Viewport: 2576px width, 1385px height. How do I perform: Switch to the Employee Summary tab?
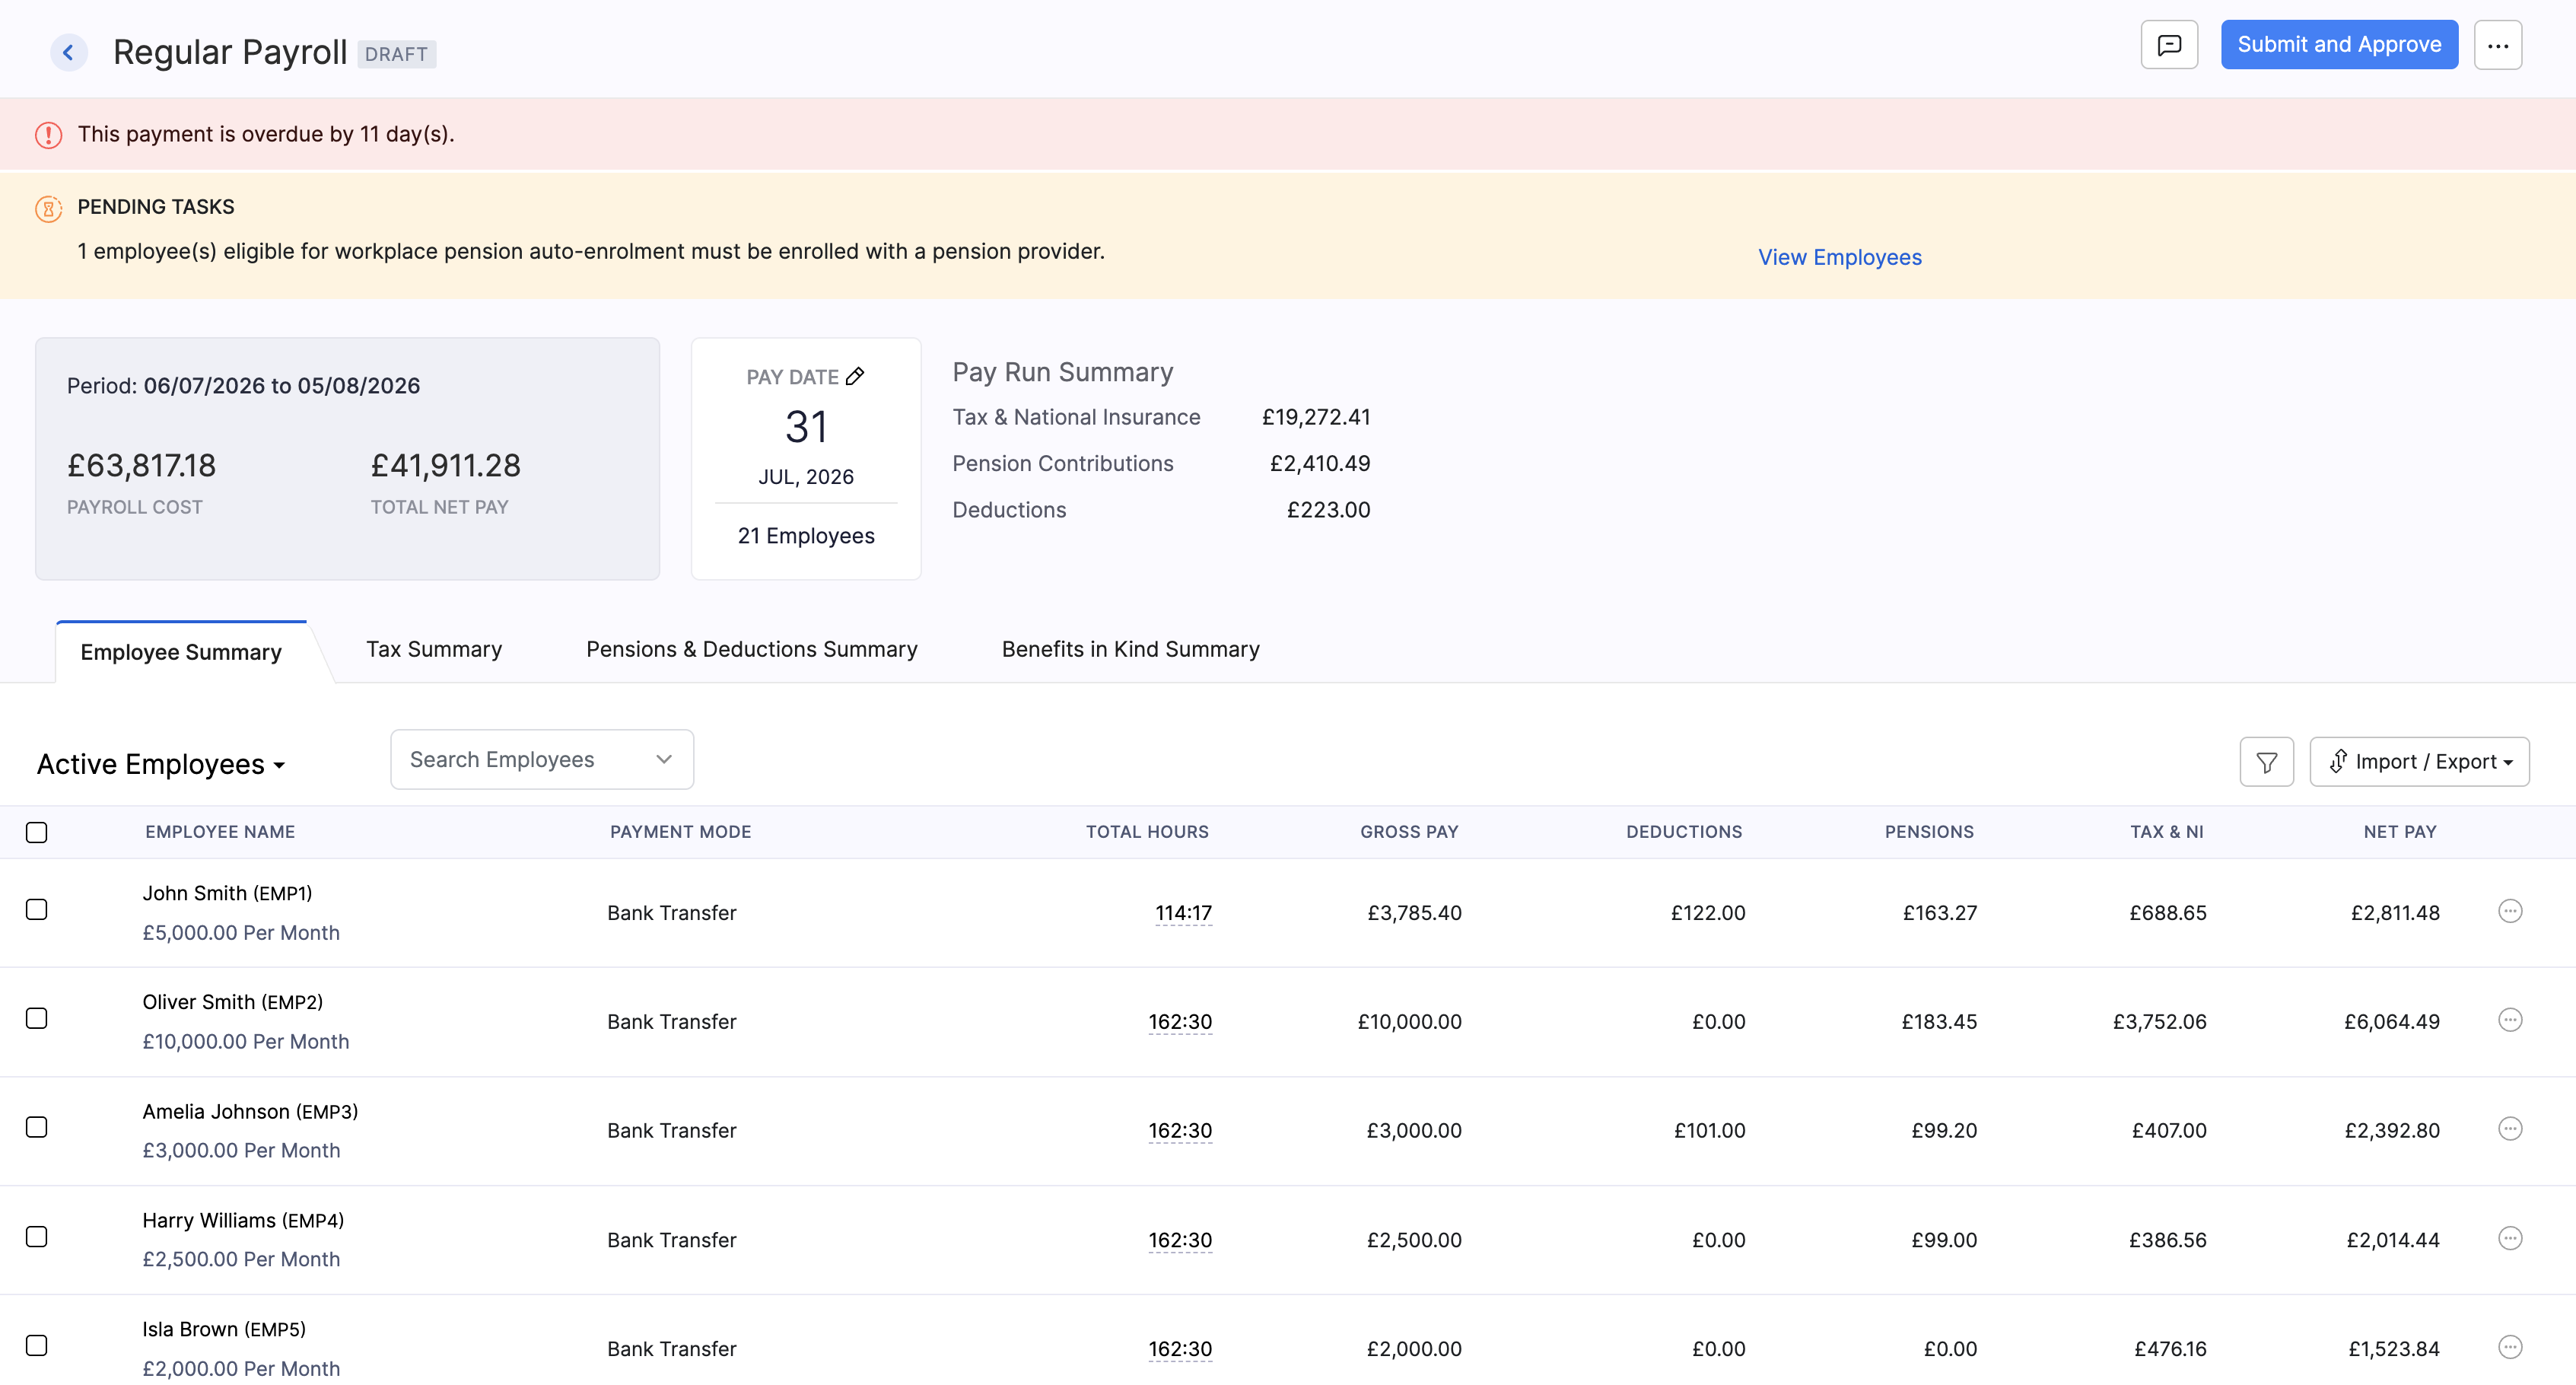point(181,652)
